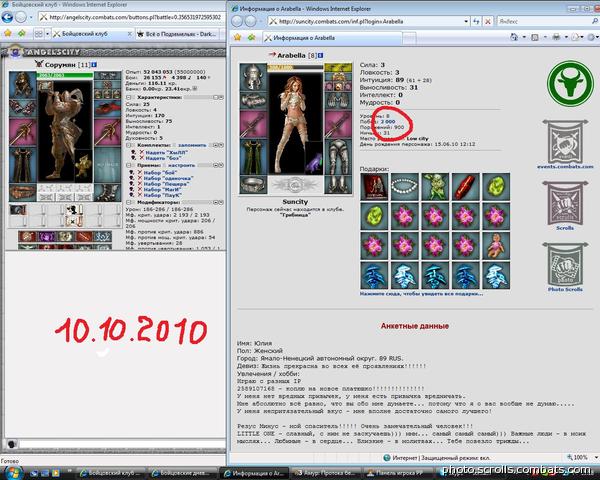Open the quick tabs dropdown arrow in the left window
This screenshot has width=600, height=480.
[47, 34]
